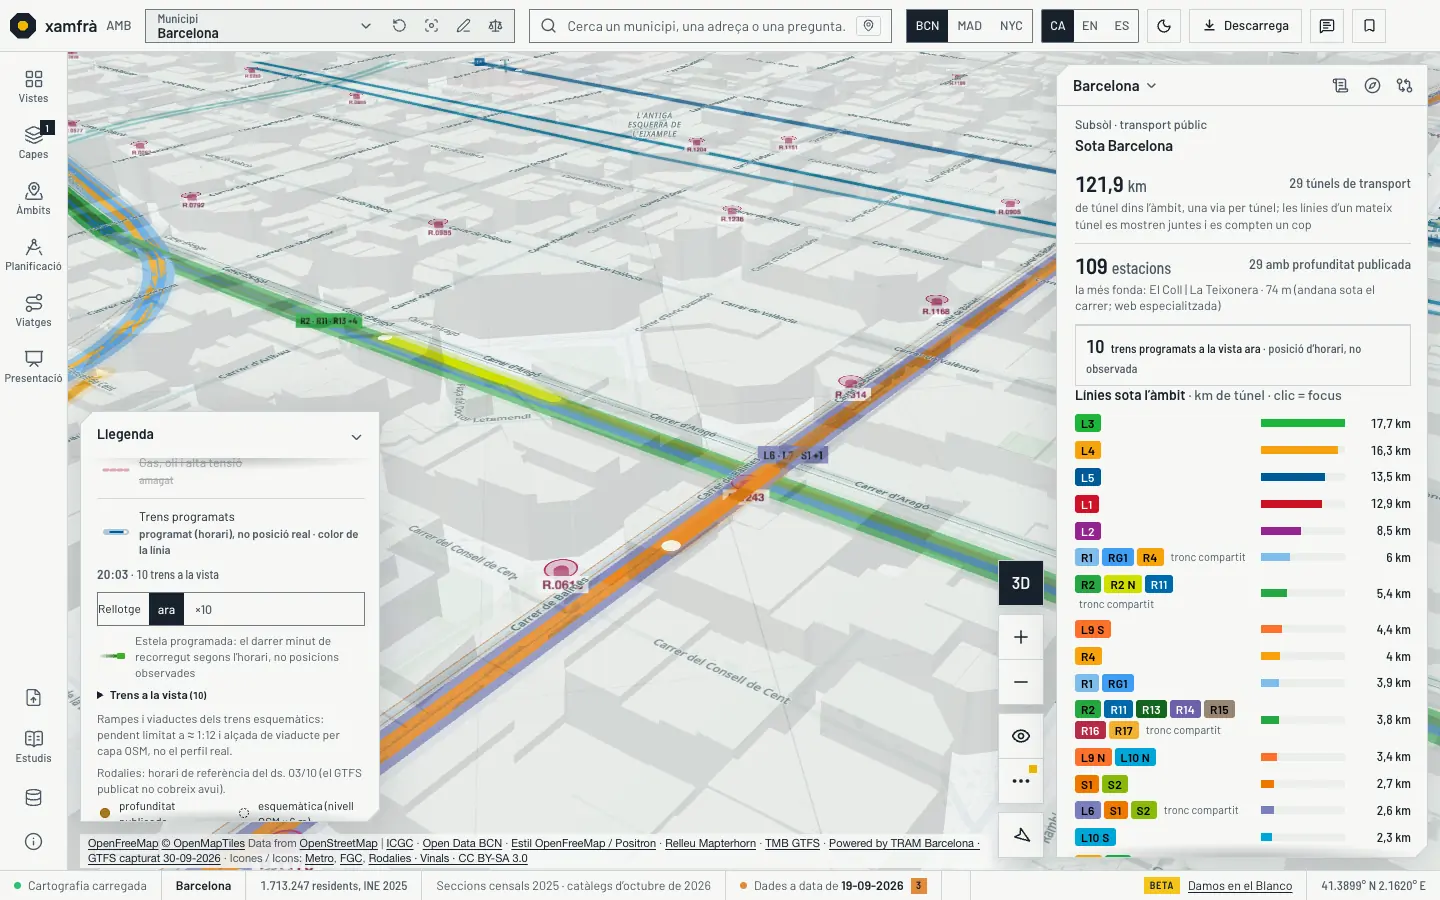Click the bookmark icon in top bar

click(x=1369, y=26)
